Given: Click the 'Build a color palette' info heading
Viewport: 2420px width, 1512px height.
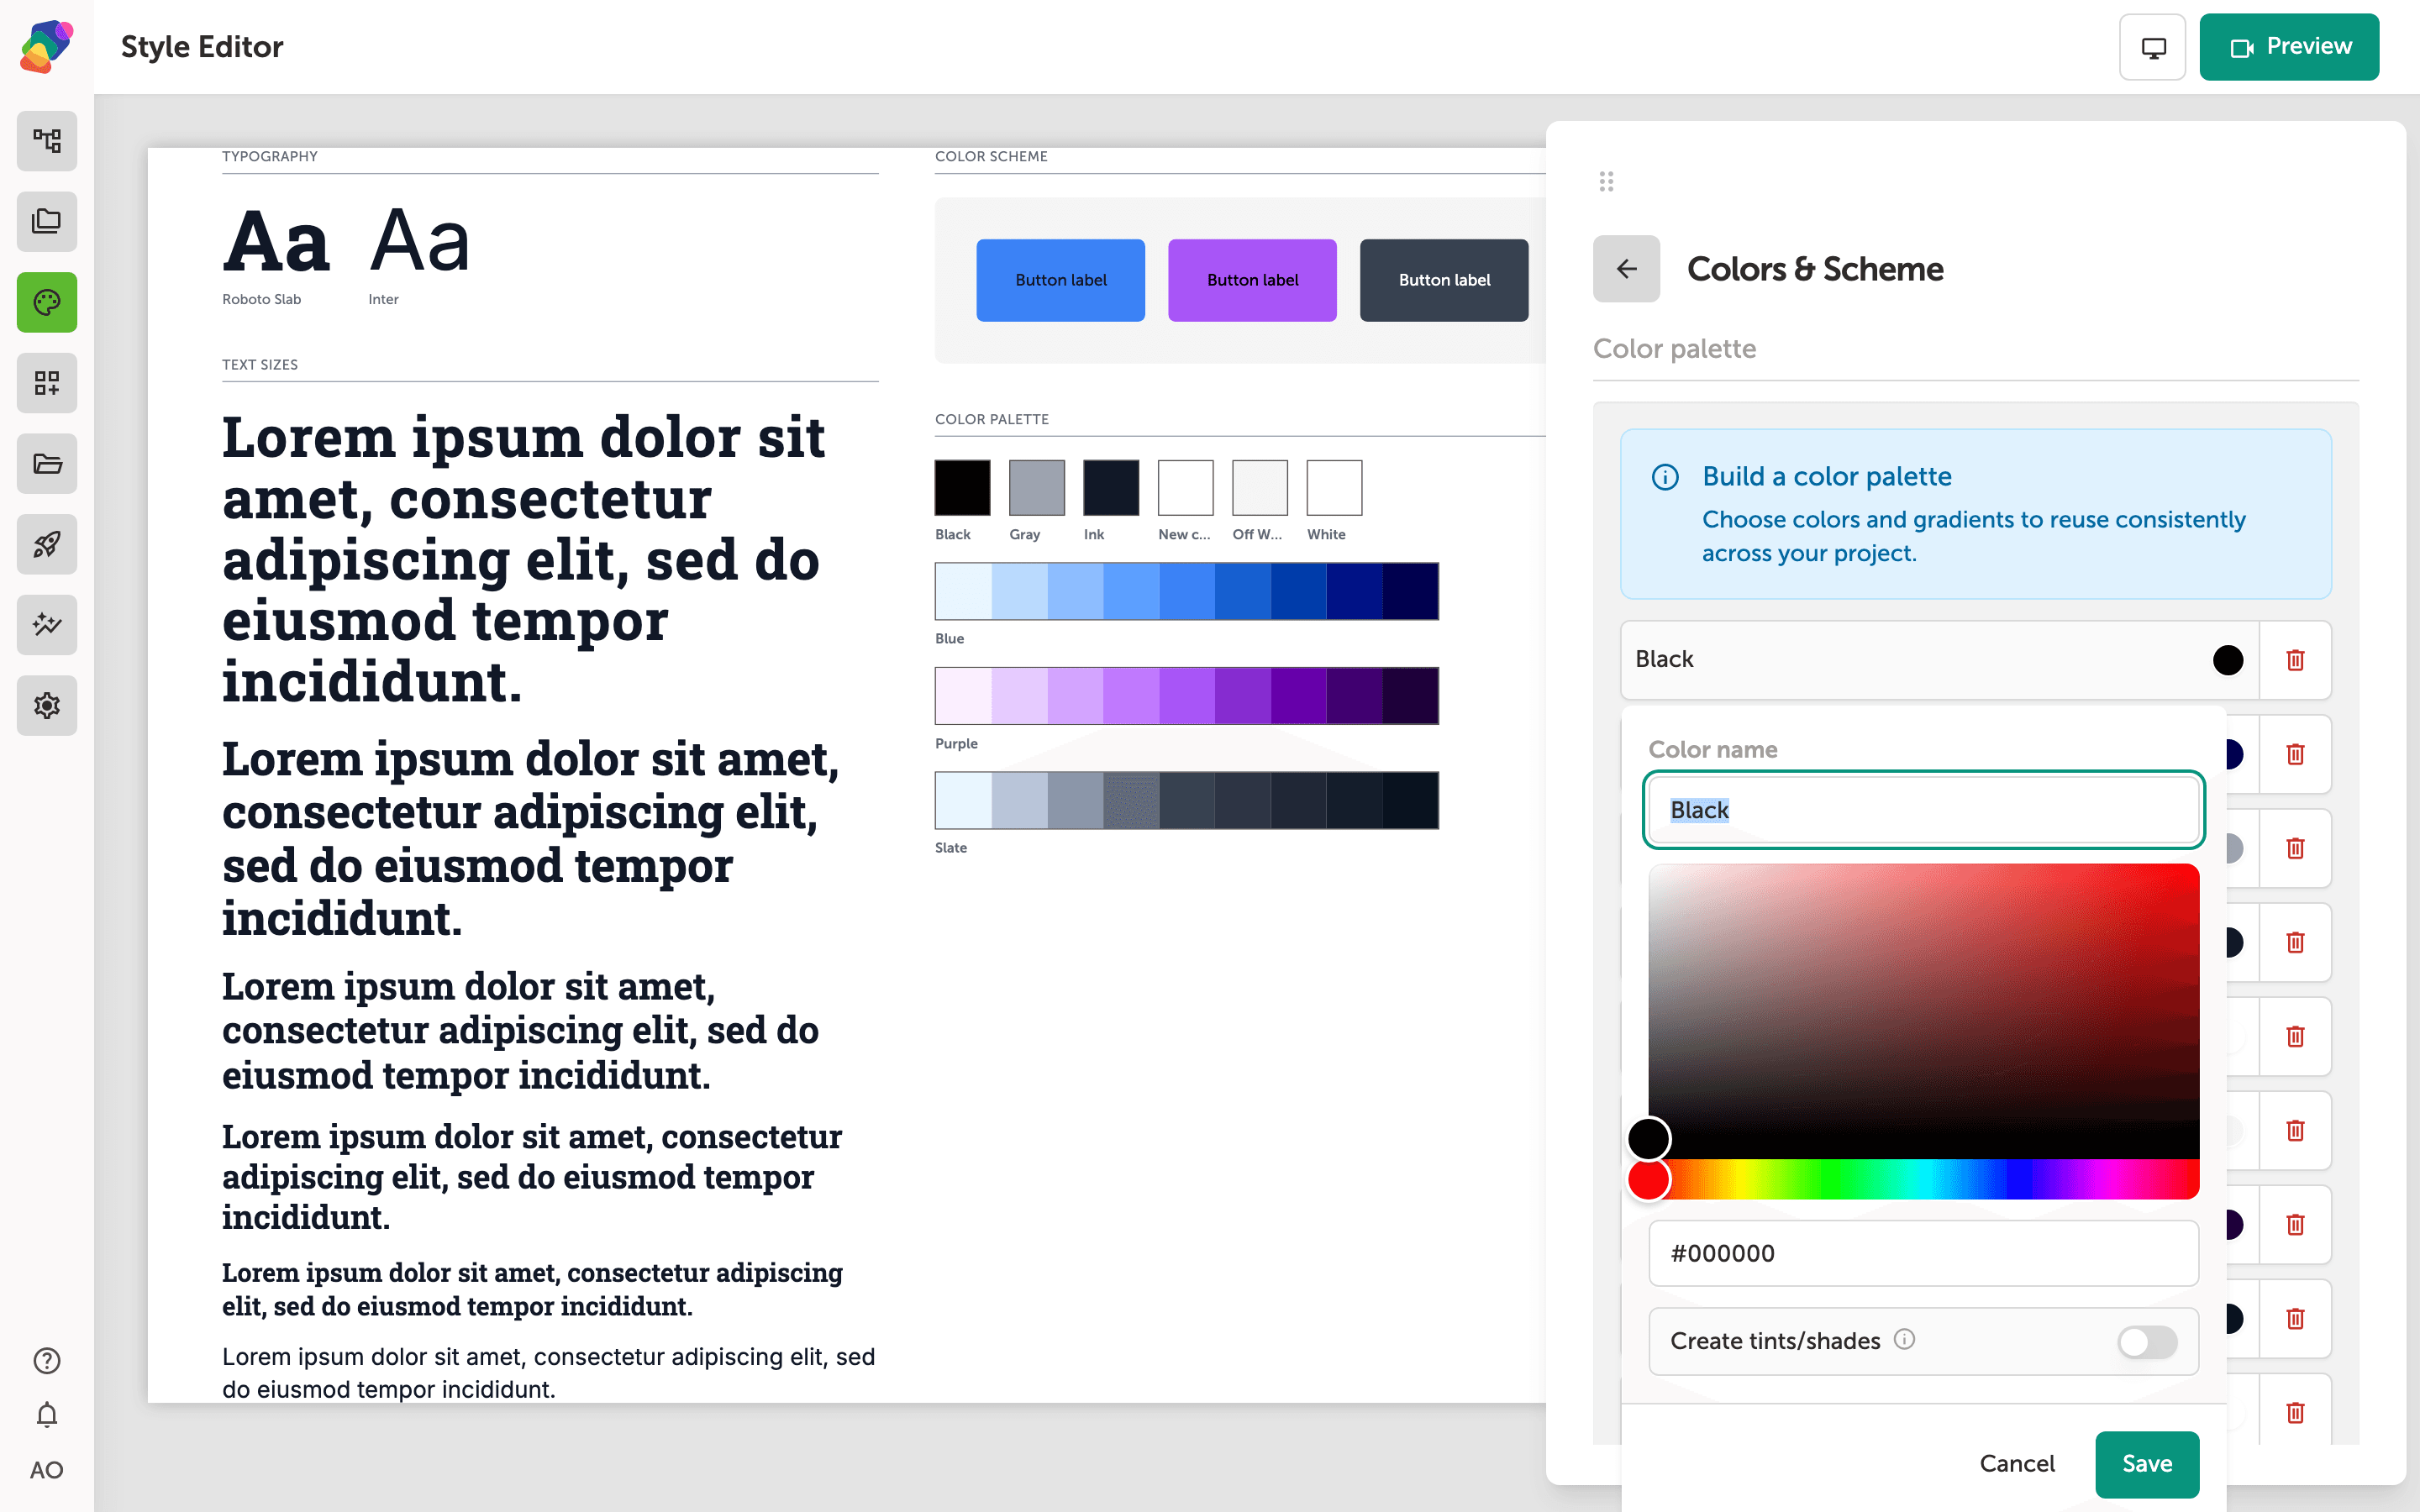Looking at the screenshot, I should (1827, 476).
